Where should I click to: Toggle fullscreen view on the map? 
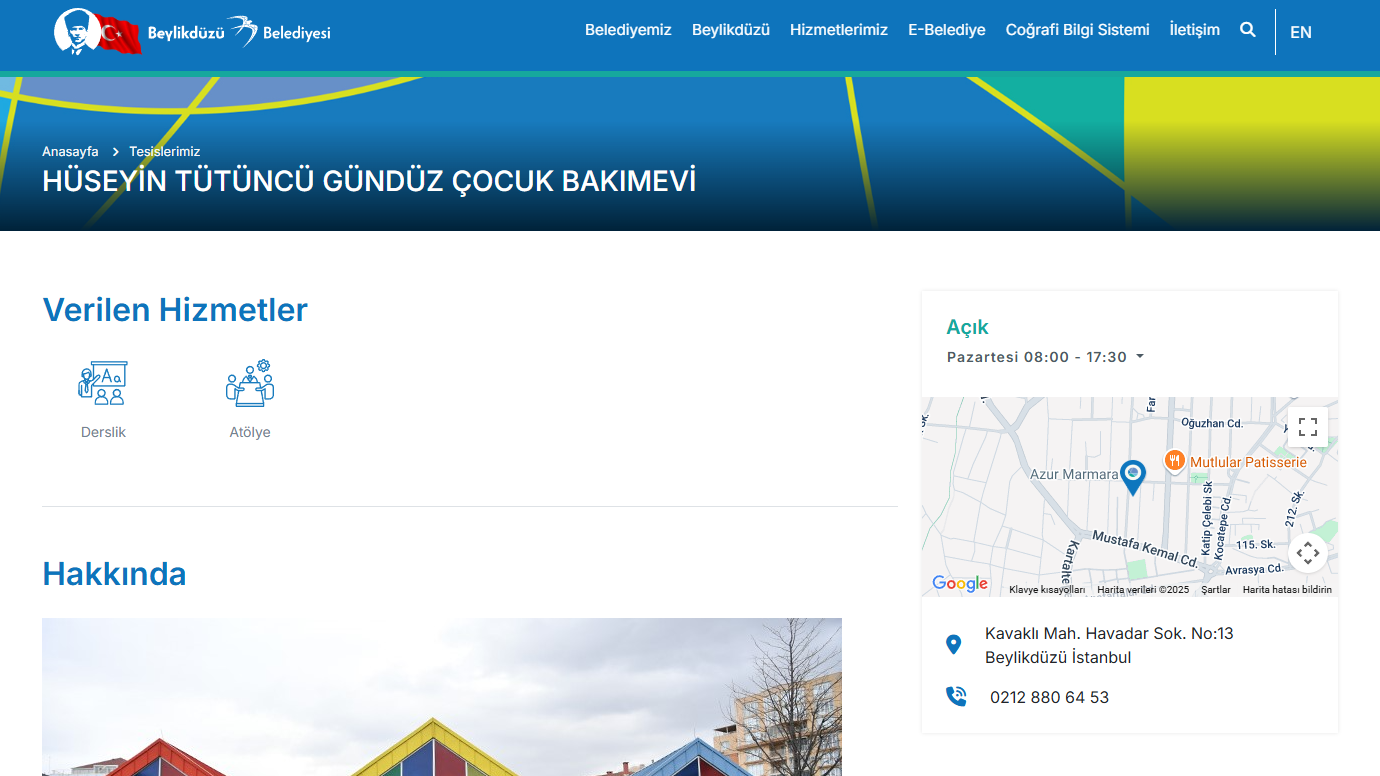1307,428
